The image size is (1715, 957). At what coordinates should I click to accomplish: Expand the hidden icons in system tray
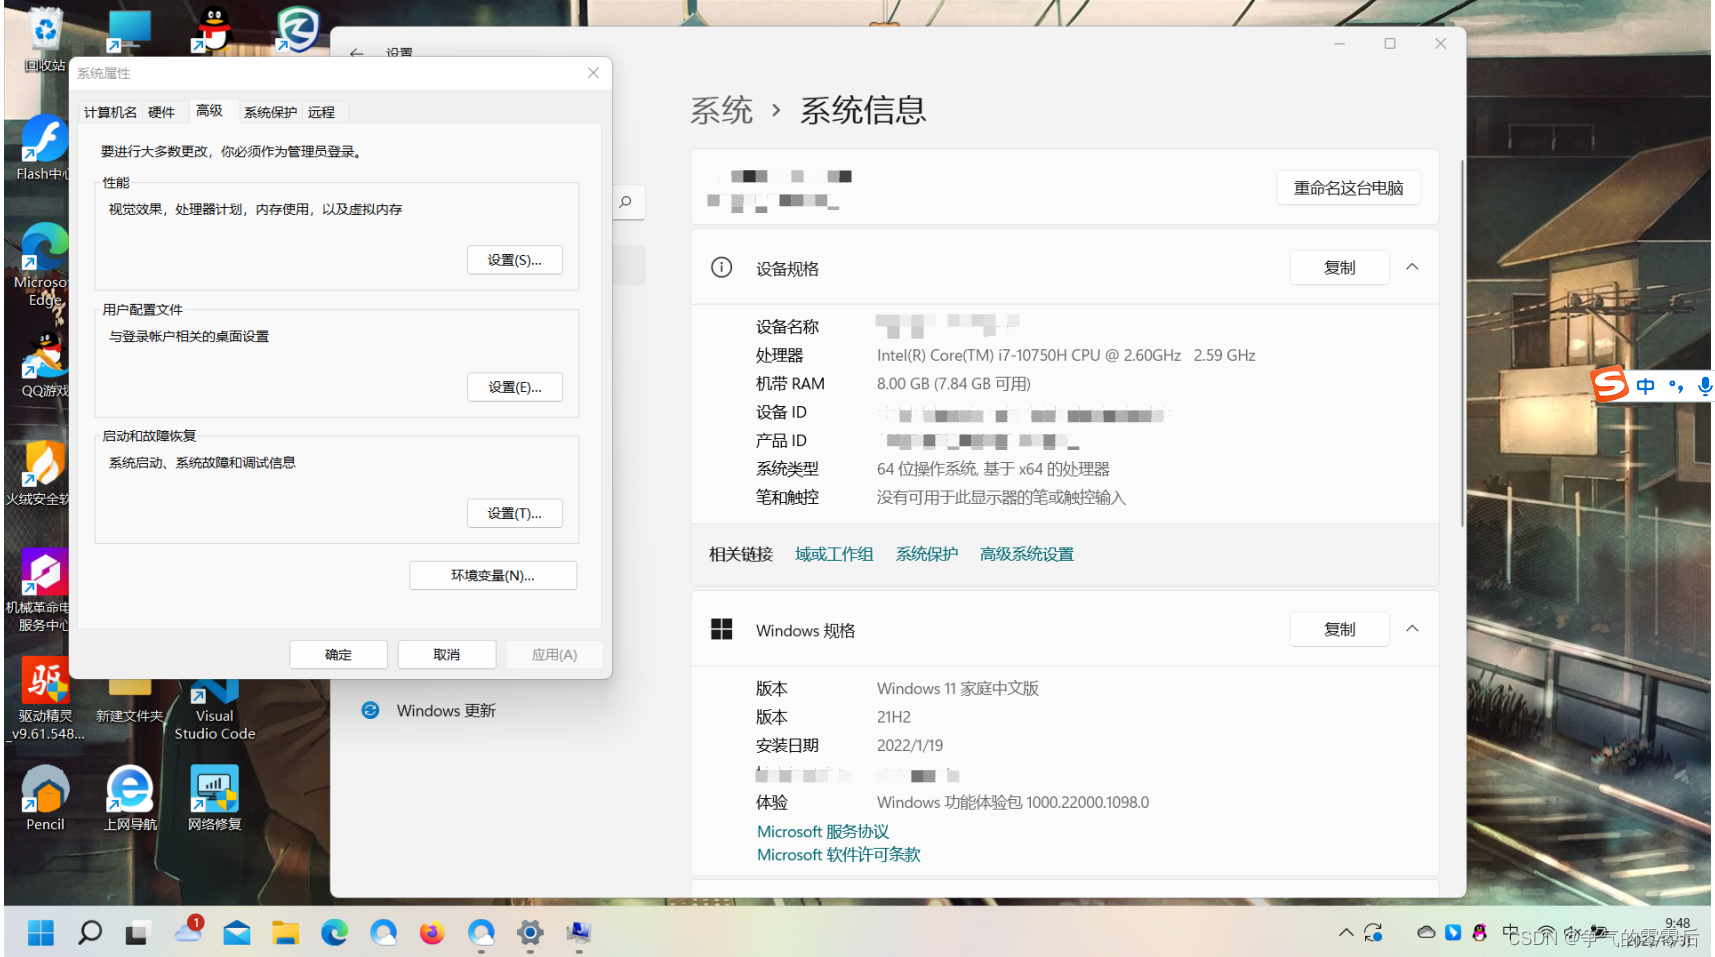click(1345, 932)
